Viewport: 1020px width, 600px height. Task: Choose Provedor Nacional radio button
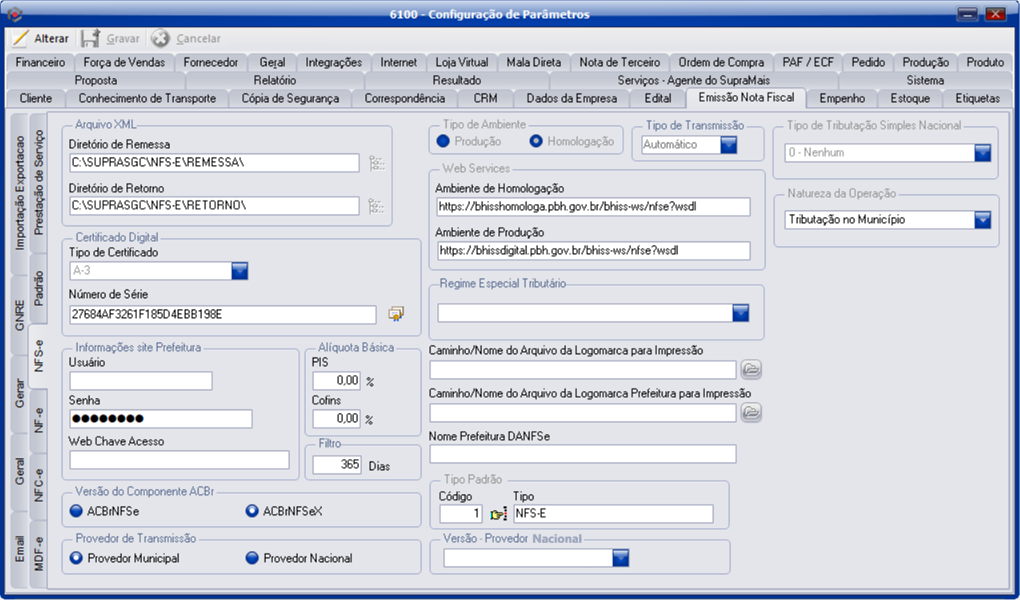point(253,558)
